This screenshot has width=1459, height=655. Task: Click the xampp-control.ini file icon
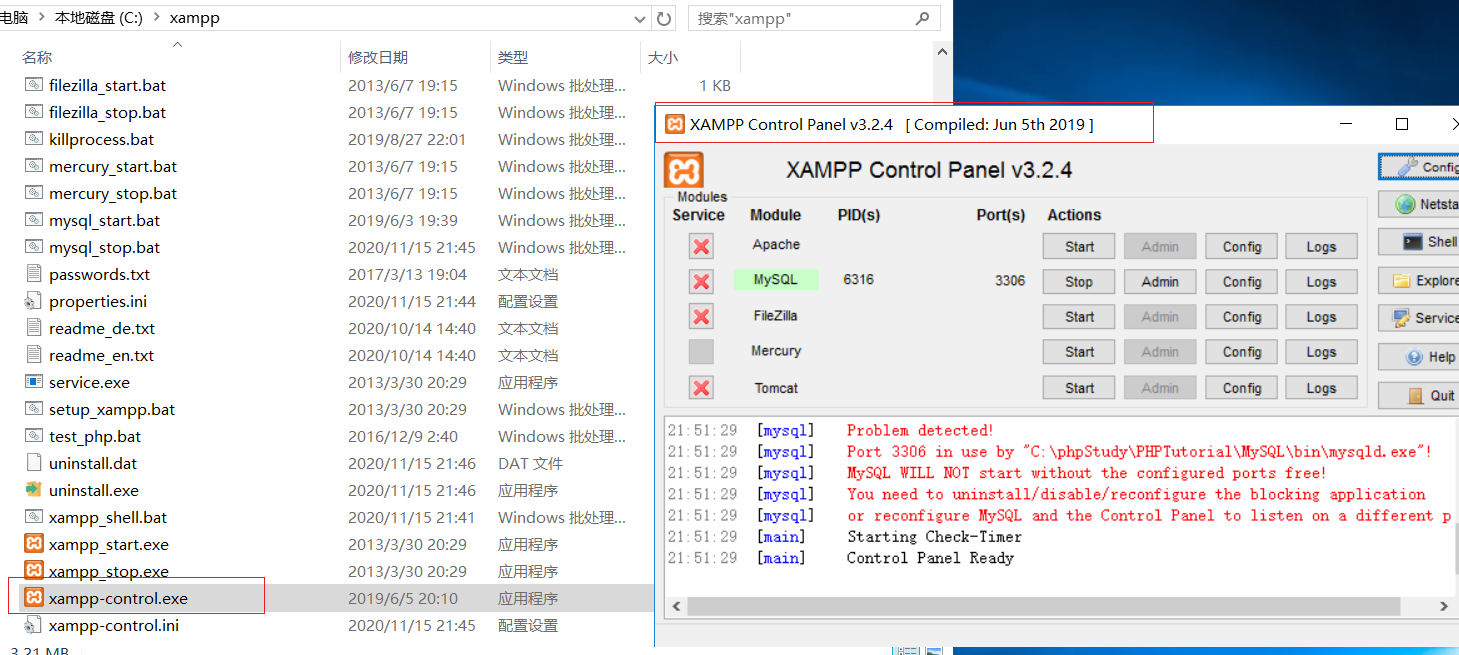click(34, 626)
